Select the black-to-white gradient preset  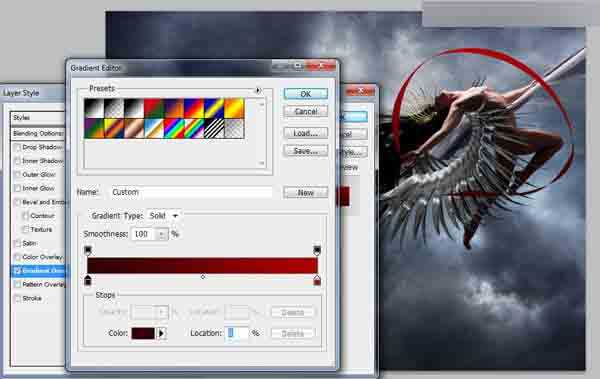click(x=94, y=108)
